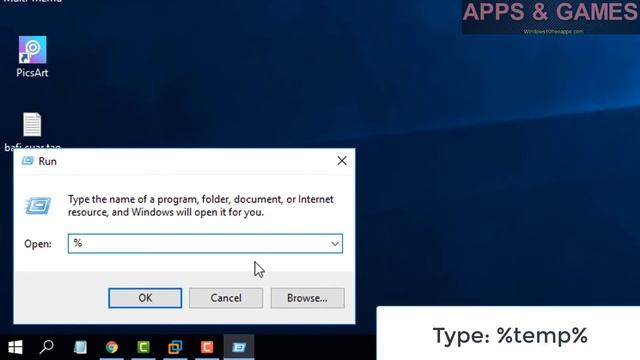This screenshot has width=640, height=360.
Task: Open the Windows Start menu
Action: click(16, 347)
